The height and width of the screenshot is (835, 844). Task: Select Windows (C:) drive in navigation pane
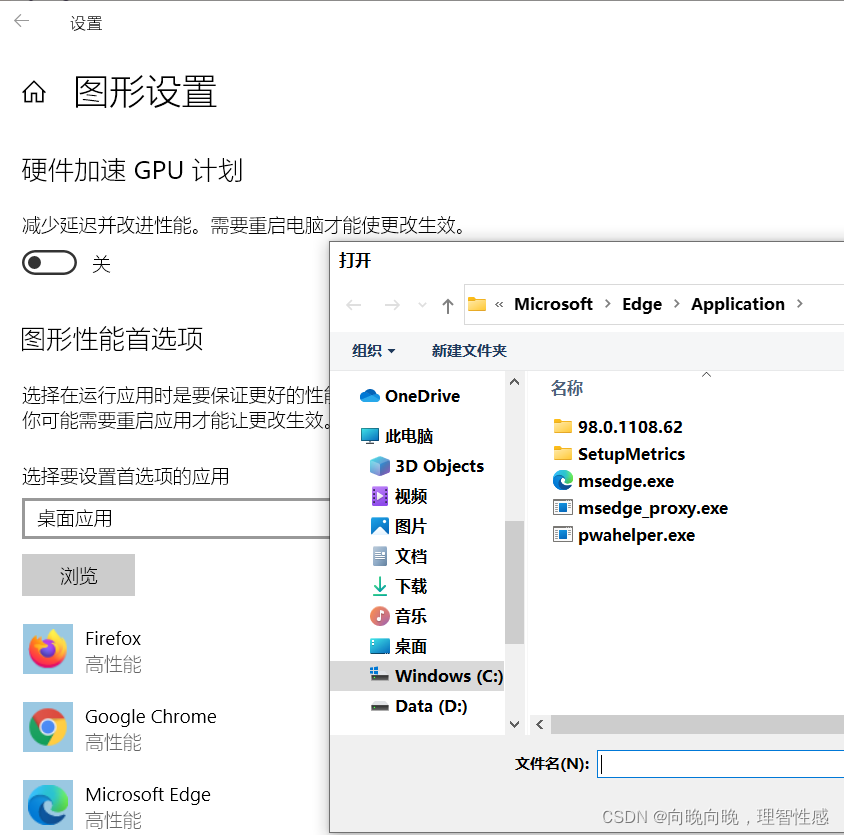click(x=418, y=676)
